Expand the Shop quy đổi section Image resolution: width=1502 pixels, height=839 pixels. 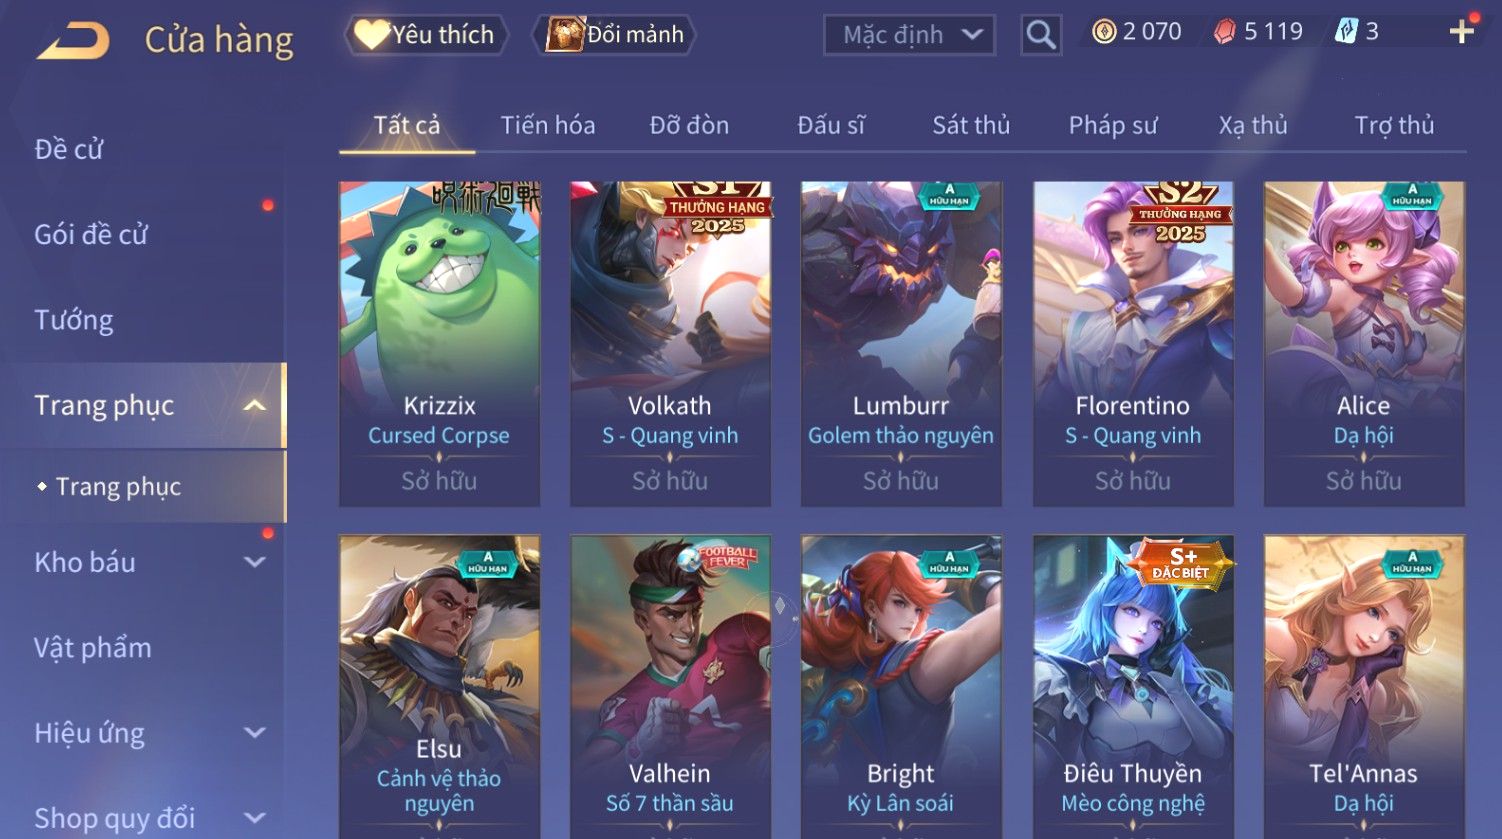[x=255, y=818]
